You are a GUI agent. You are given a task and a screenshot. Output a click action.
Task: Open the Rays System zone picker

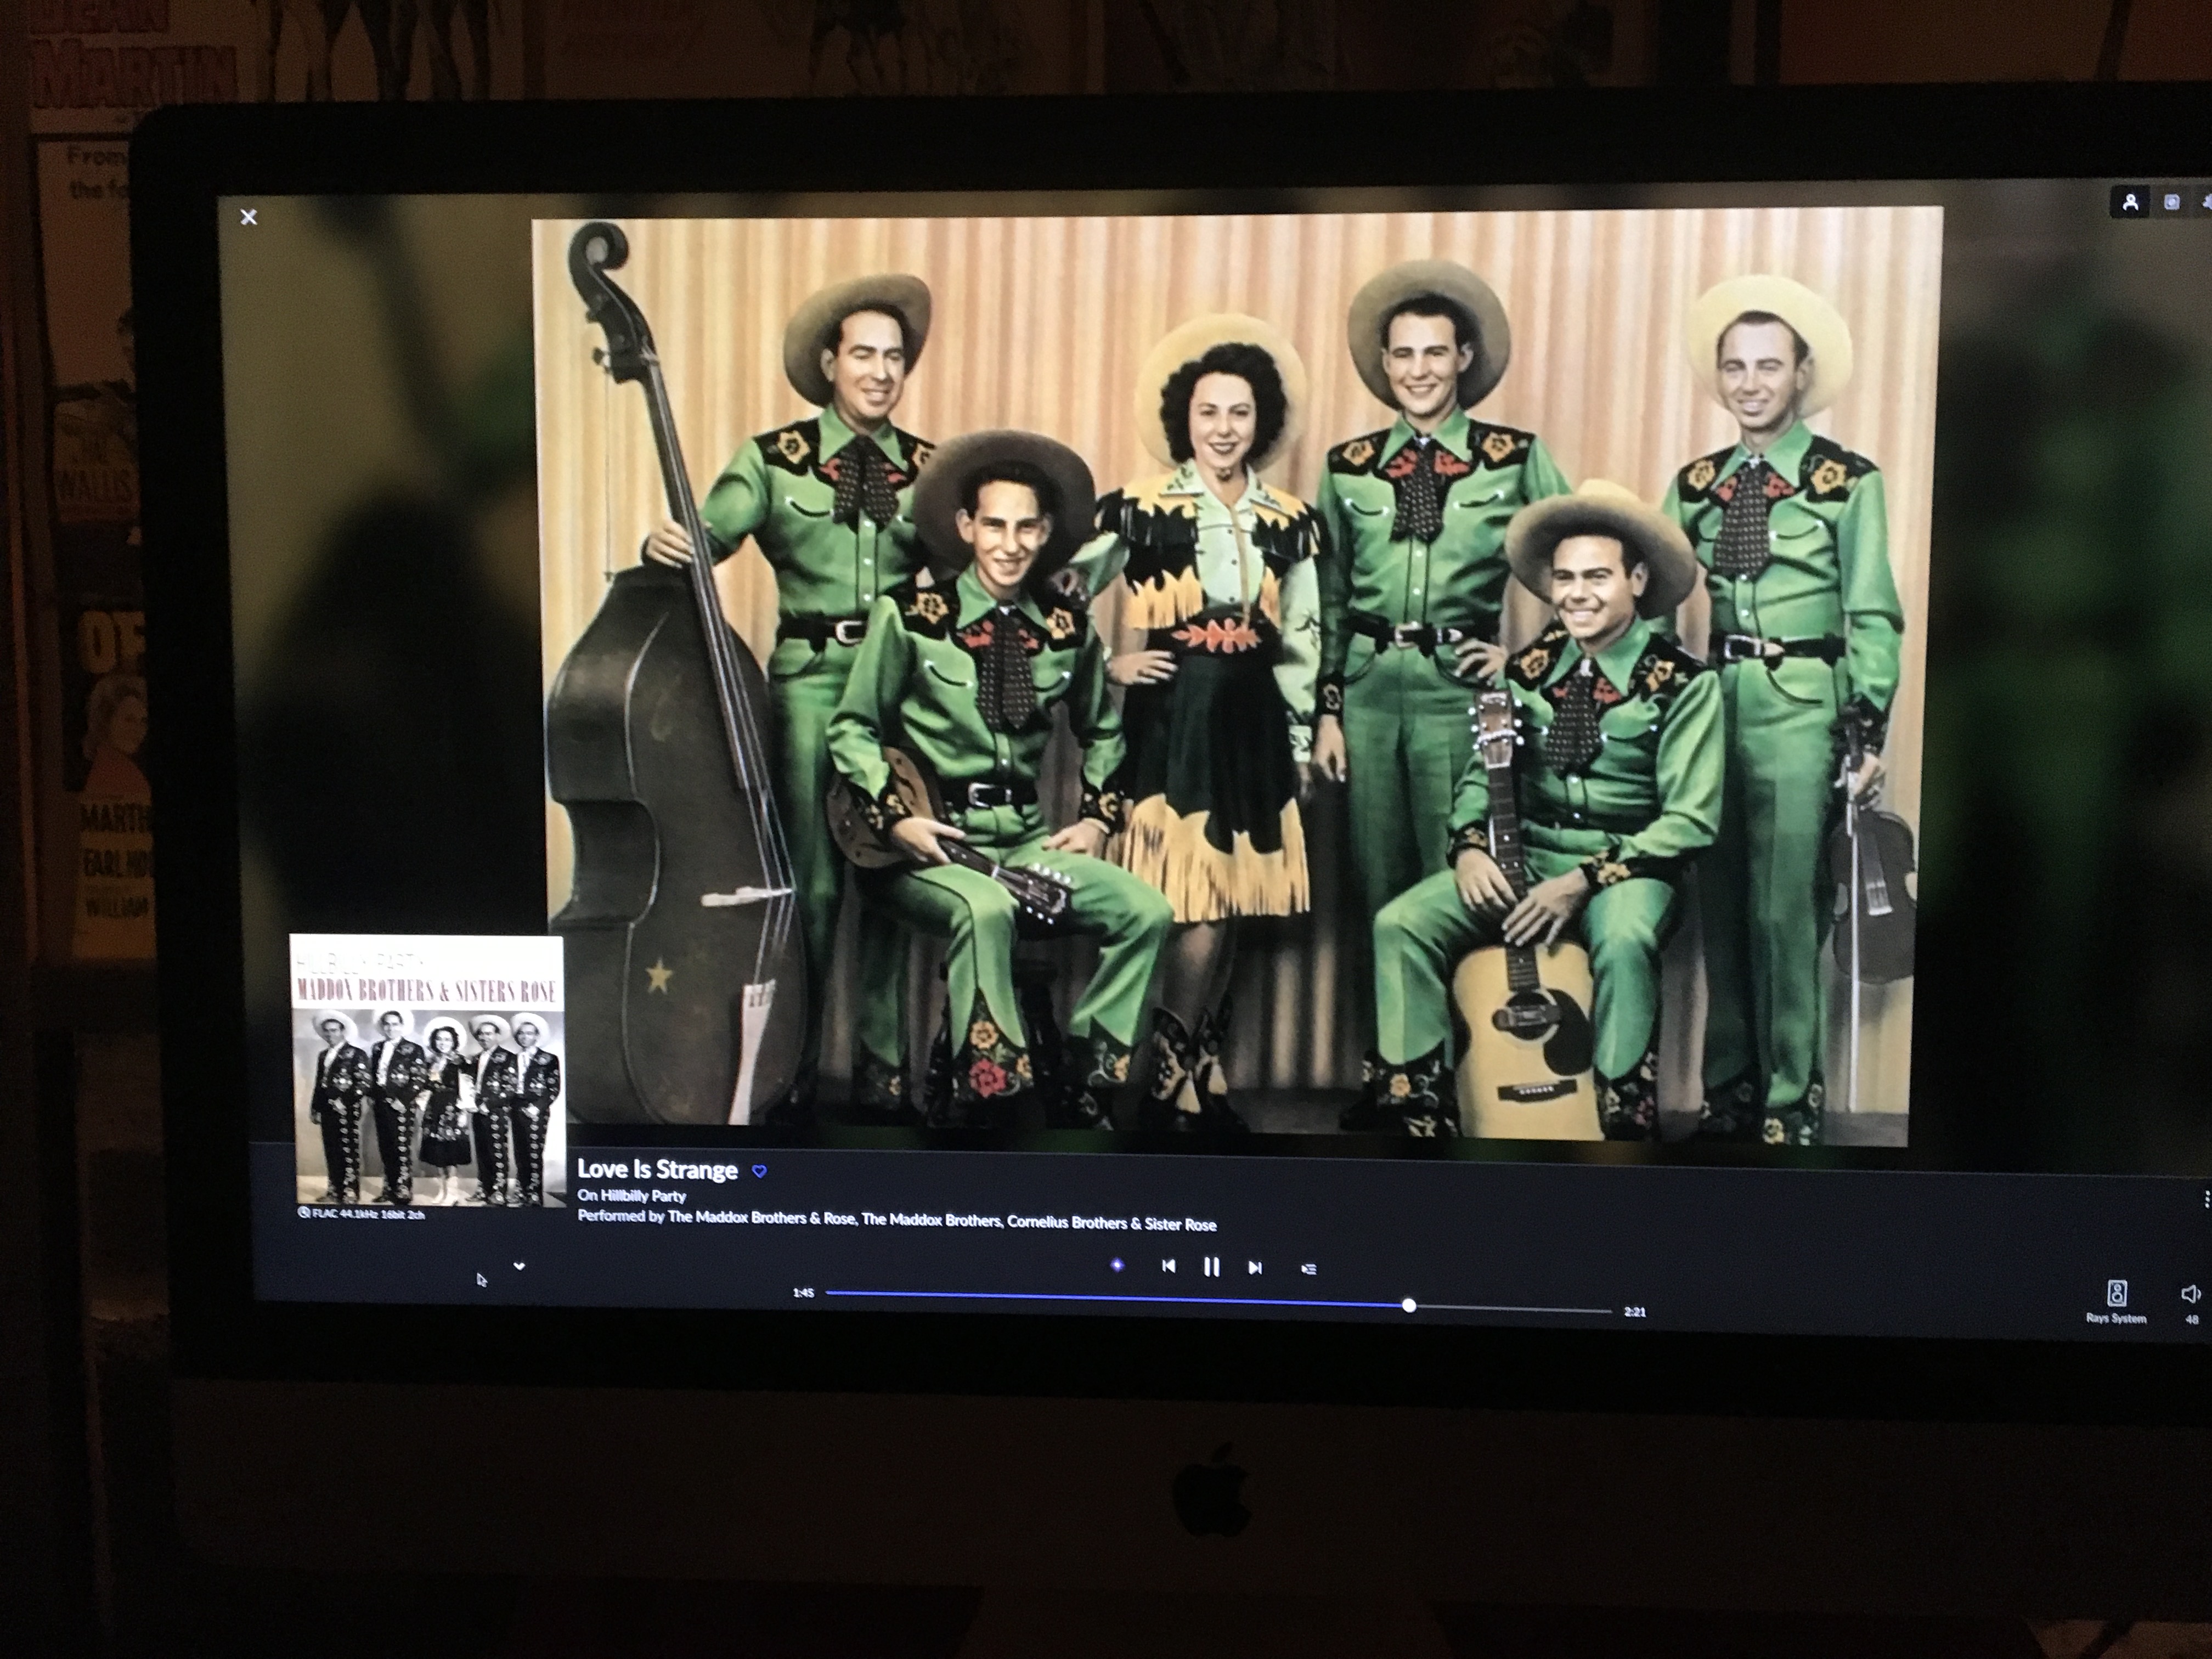click(x=2116, y=1301)
